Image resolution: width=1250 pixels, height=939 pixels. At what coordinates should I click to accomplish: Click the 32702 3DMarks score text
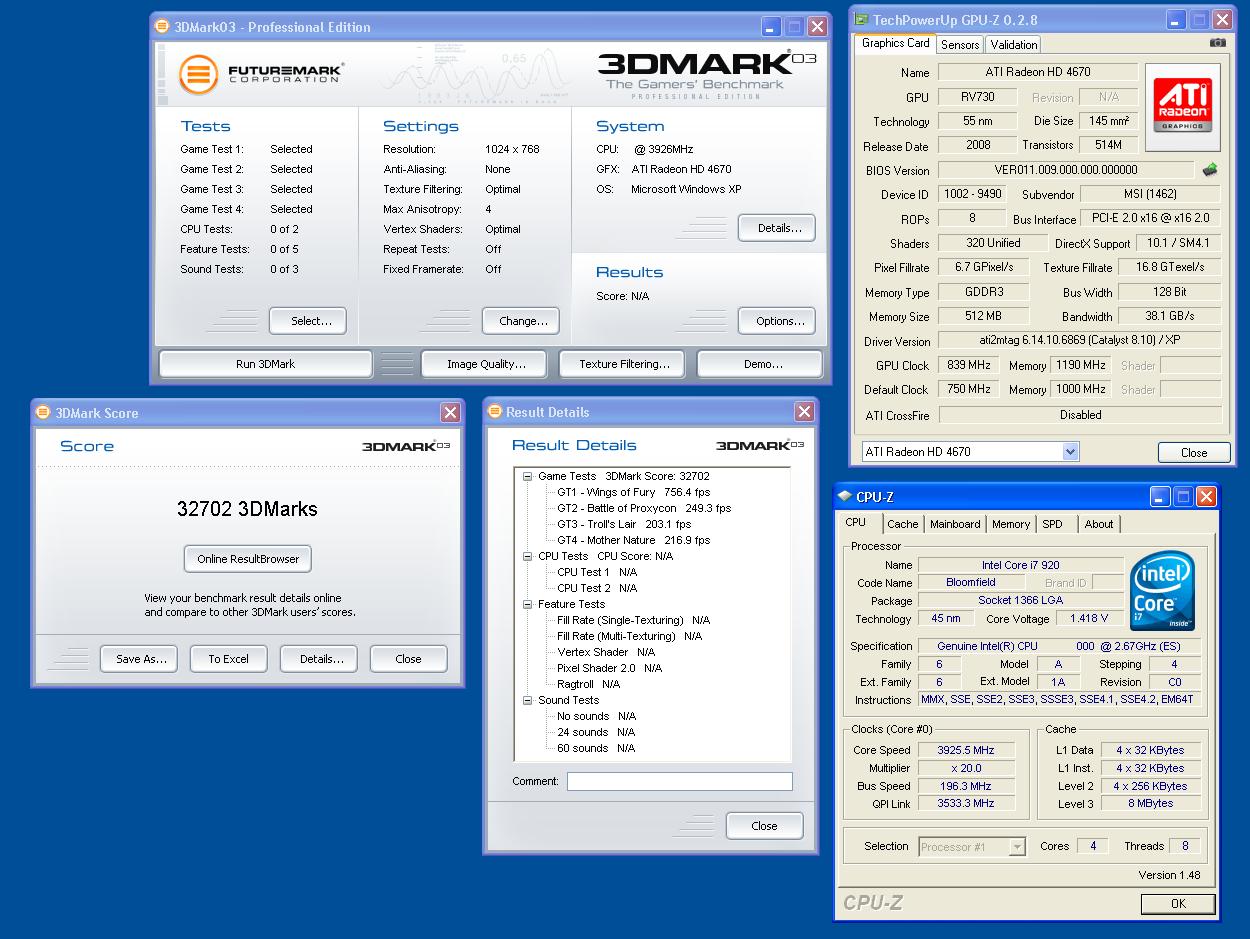[x=247, y=509]
